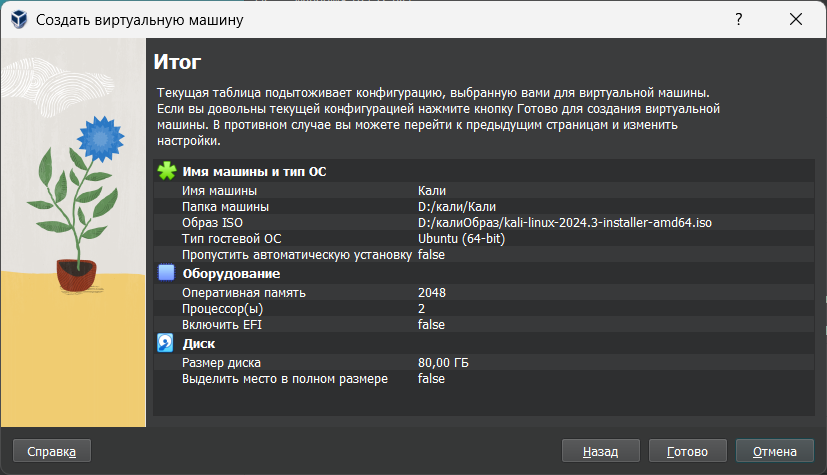Image resolution: width=827 pixels, height=475 pixels.
Task: Click the processor count value 2
Action: click(421, 308)
